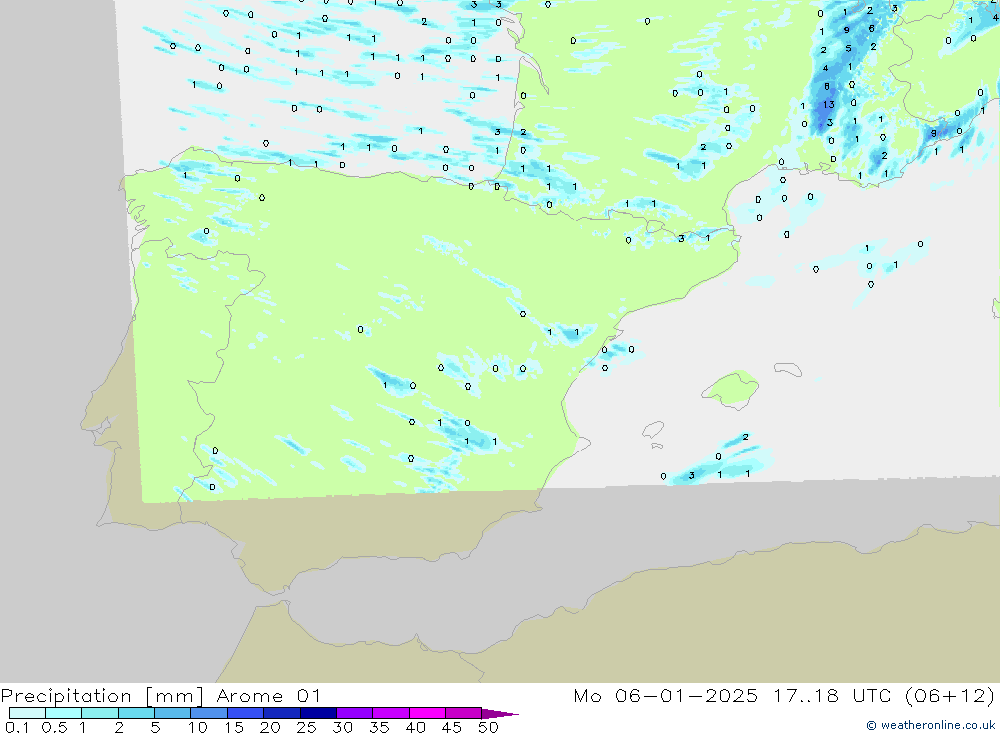This screenshot has width=1000, height=733.
Task: Click the date '06-01-2025' text
Action: pyautogui.click(x=686, y=696)
